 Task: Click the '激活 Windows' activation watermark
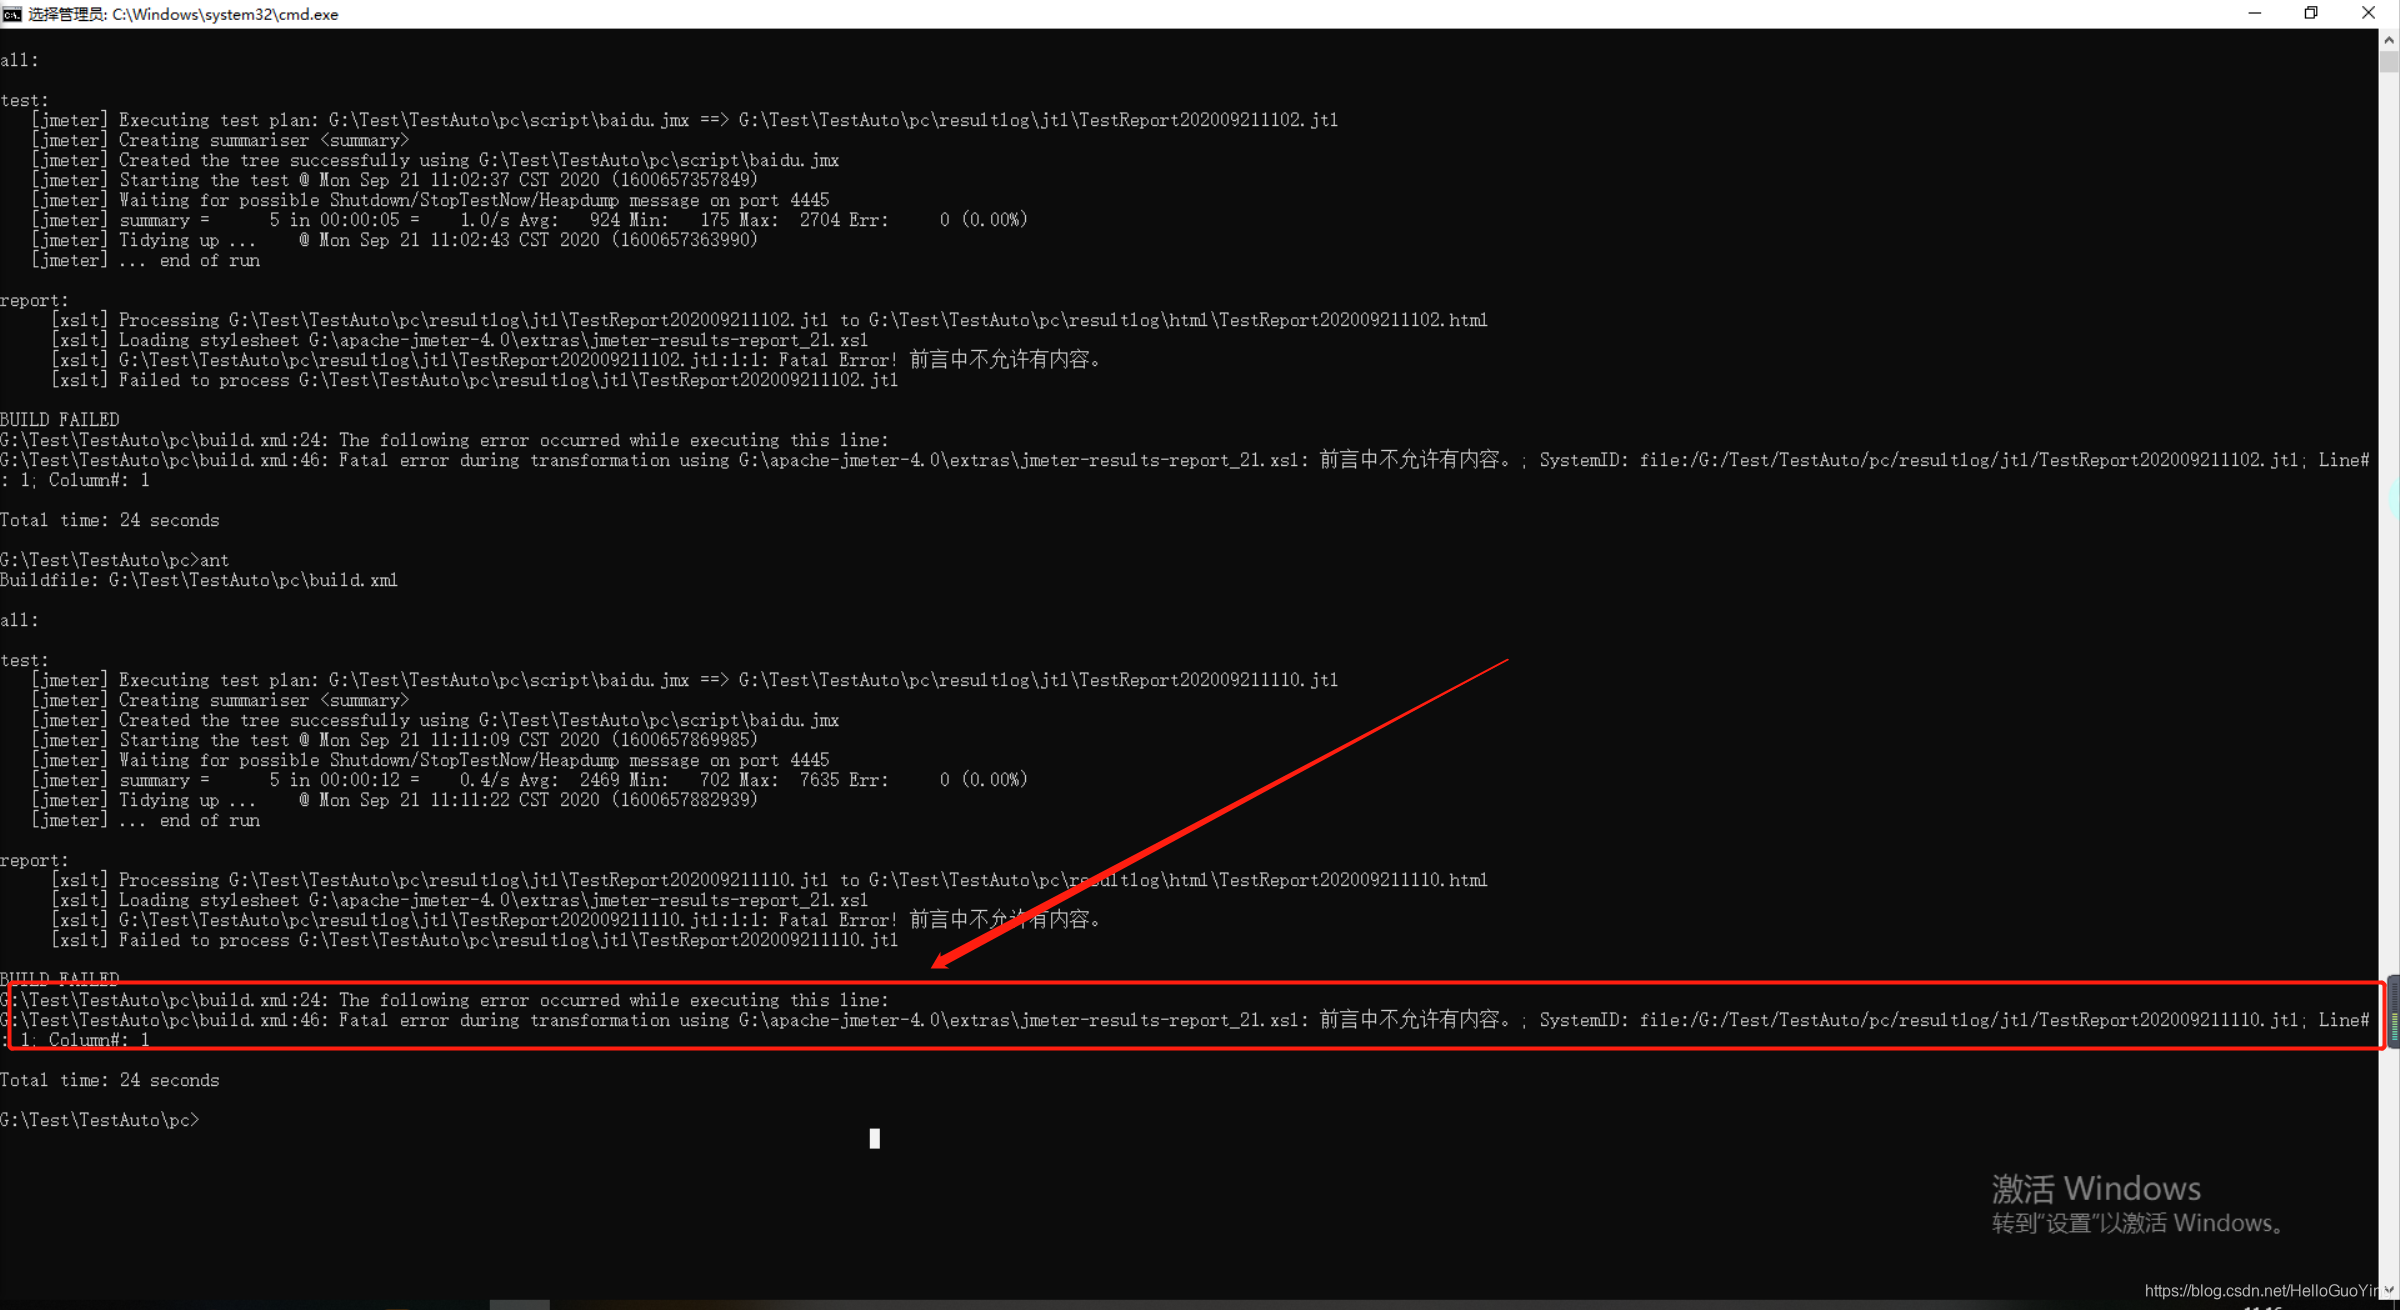pyautogui.click(x=2096, y=1188)
